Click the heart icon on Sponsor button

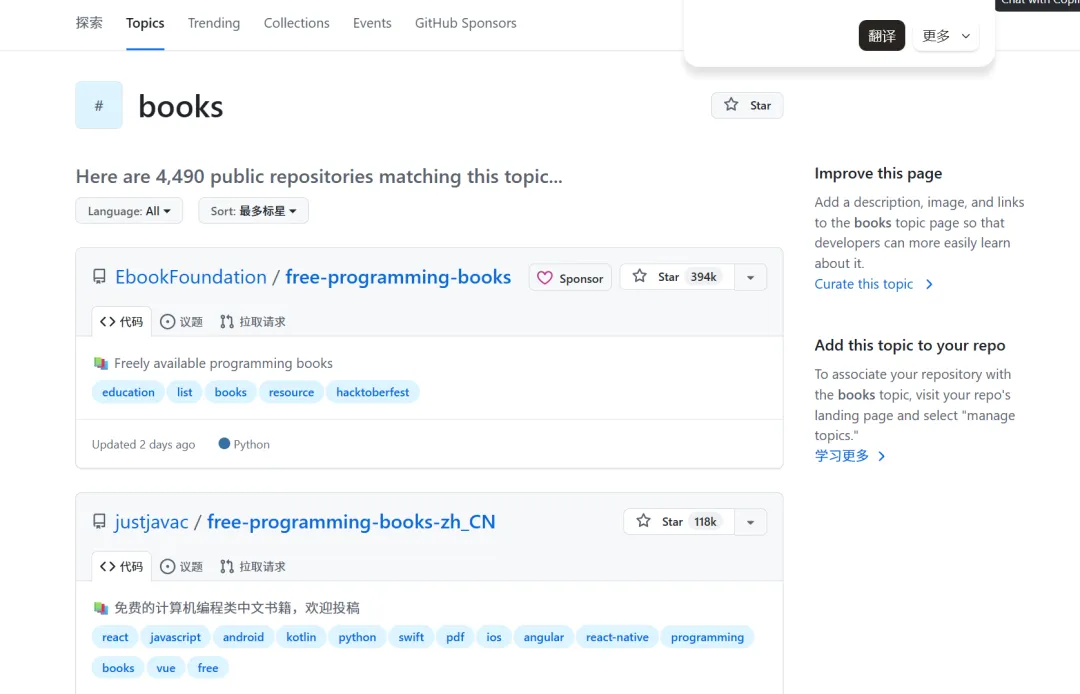tap(545, 277)
